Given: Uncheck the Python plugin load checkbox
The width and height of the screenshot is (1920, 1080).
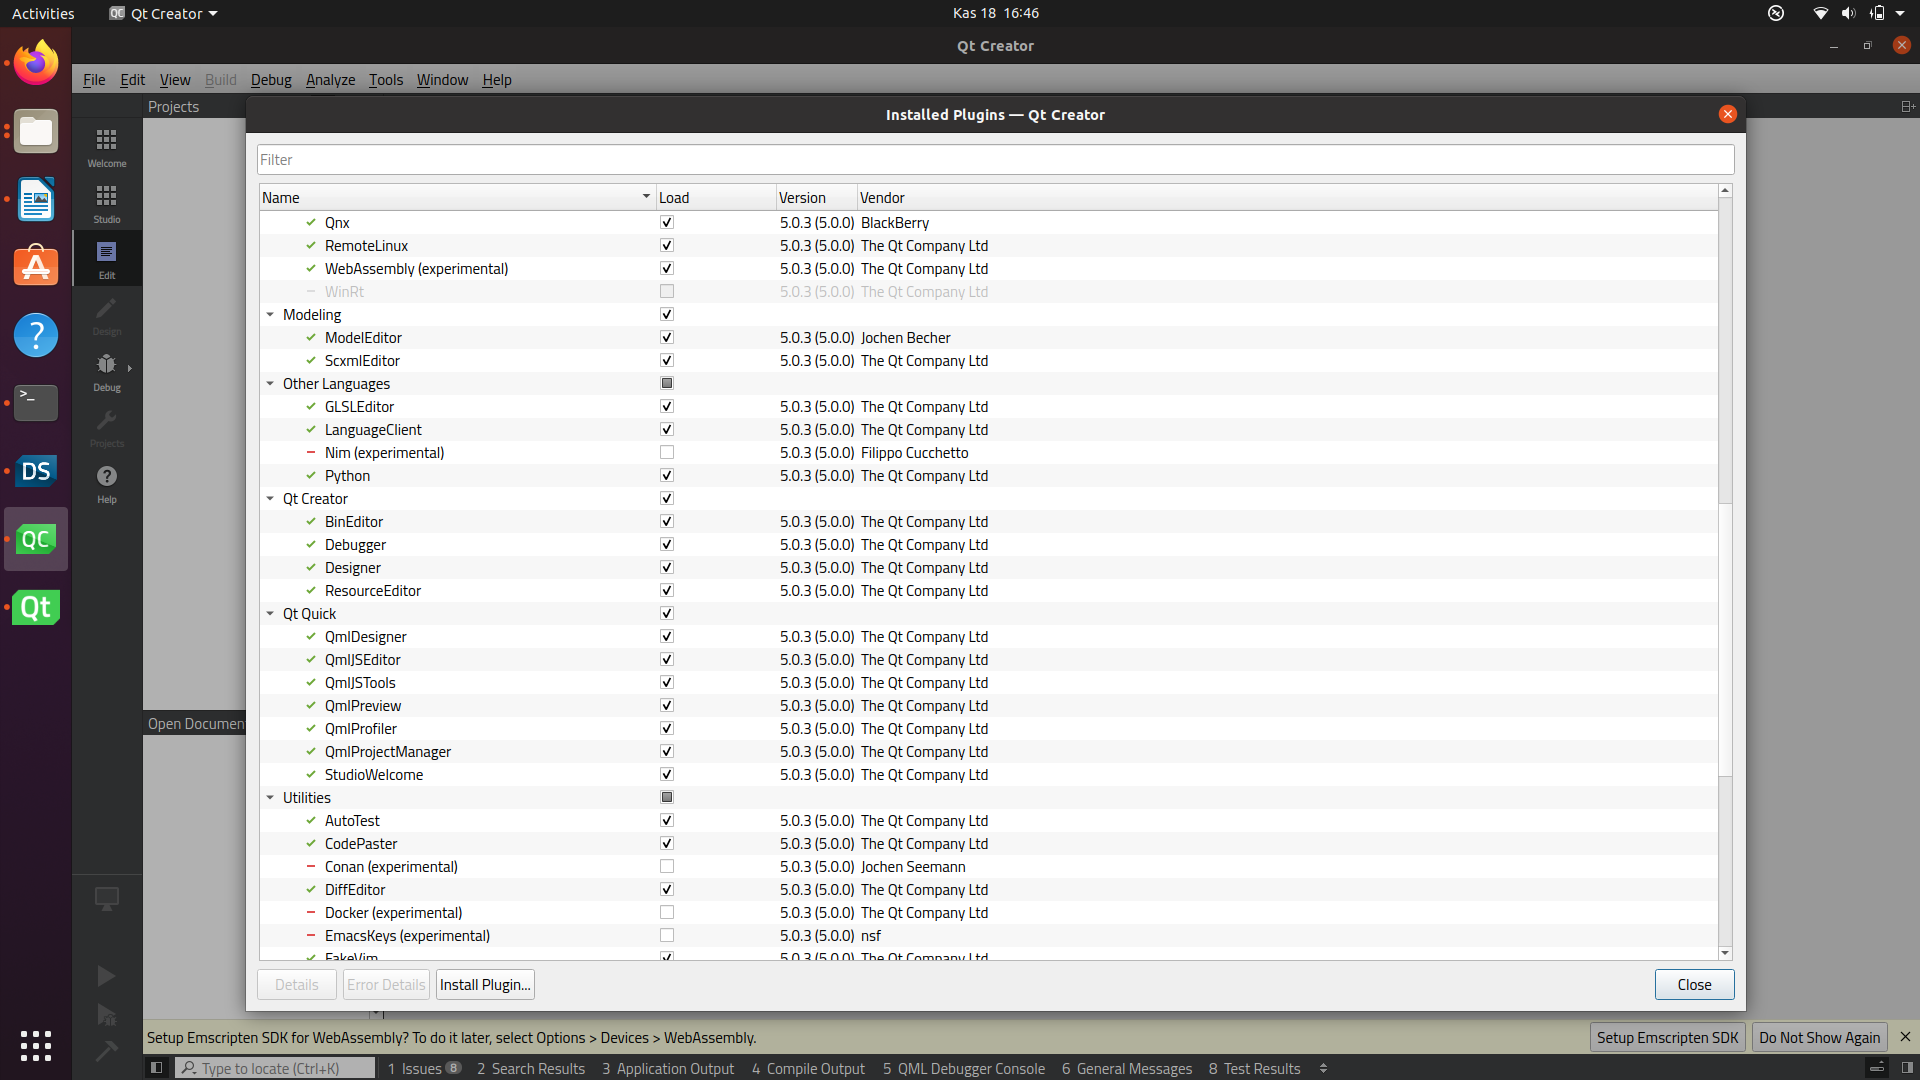Looking at the screenshot, I should pyautogui.click(x=667, y=476).
